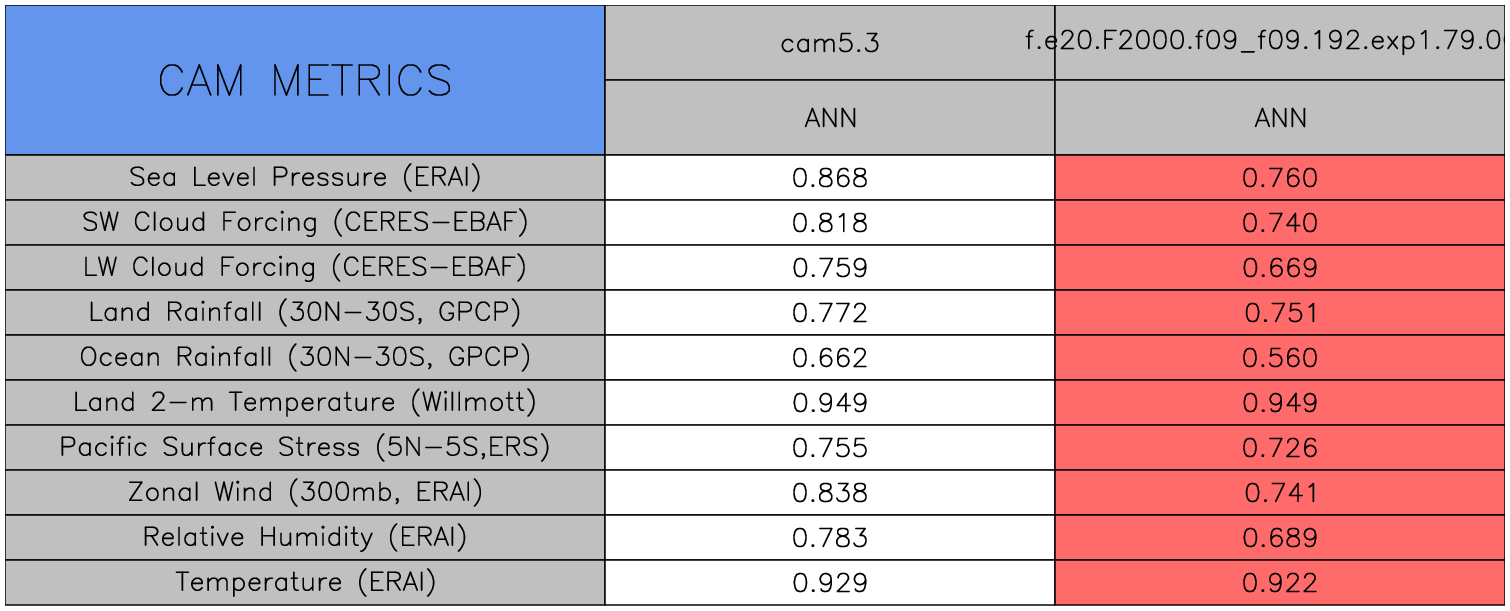The width and height of the screenshot is (1510, 611).
Task: Select the Ocean Rainfall row label
Action: (x=305, y=358)
